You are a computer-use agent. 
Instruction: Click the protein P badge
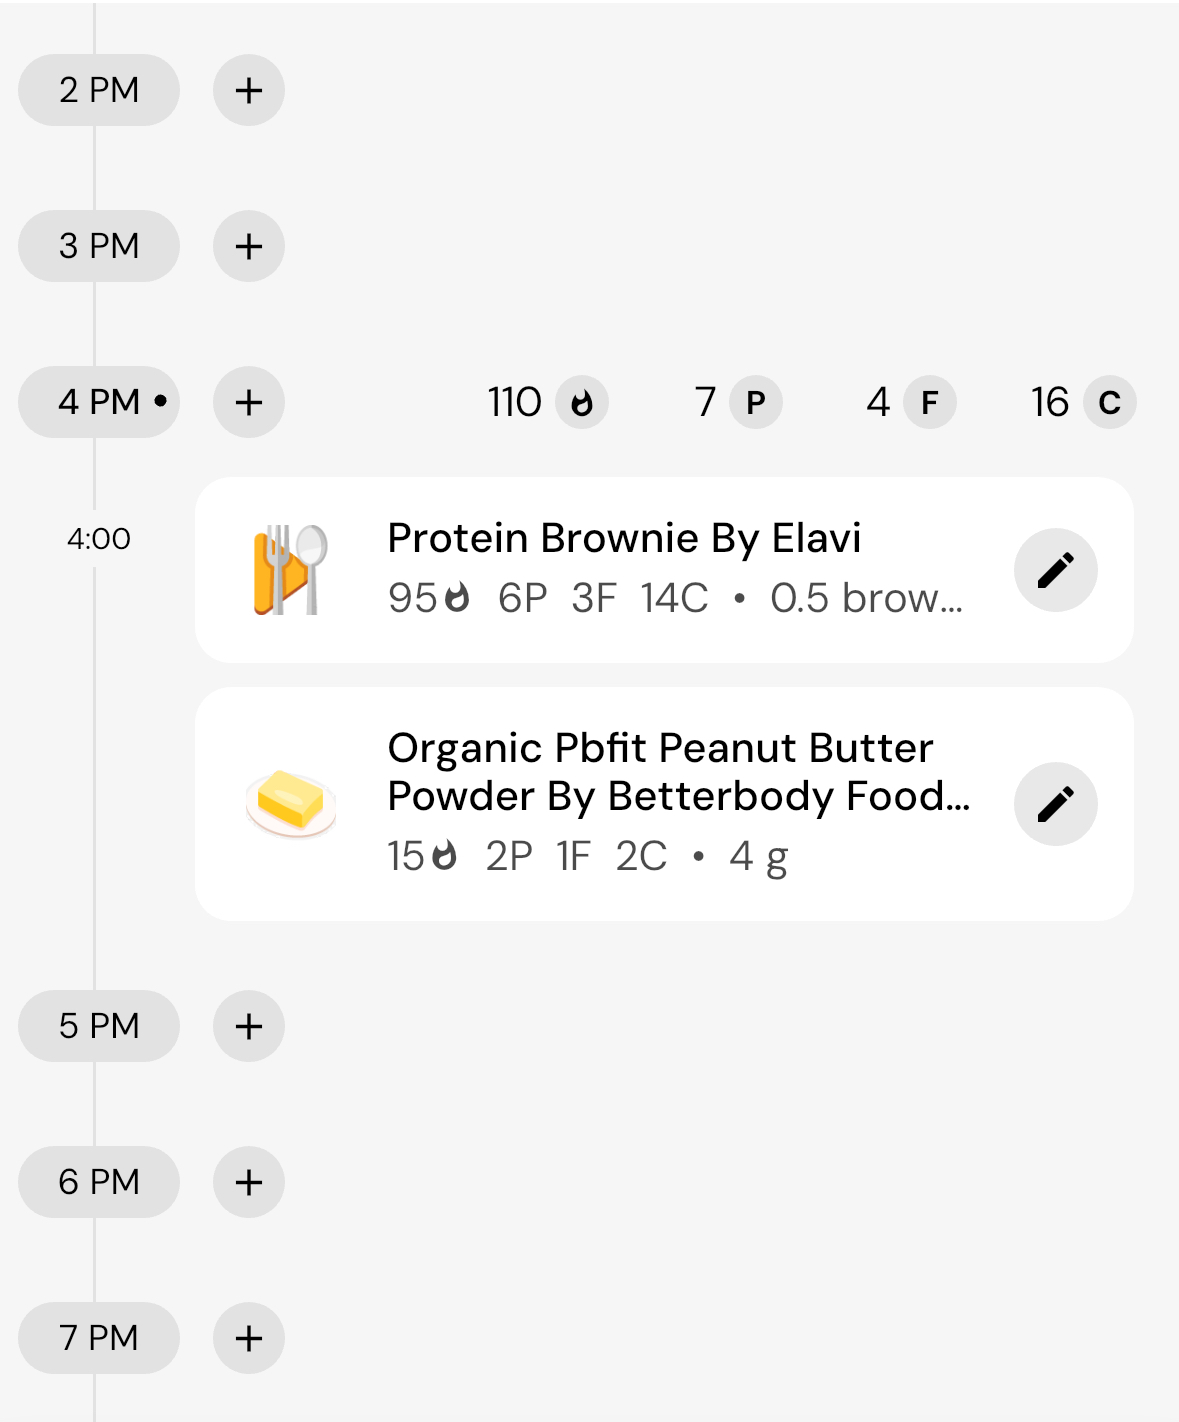[756, 402]
